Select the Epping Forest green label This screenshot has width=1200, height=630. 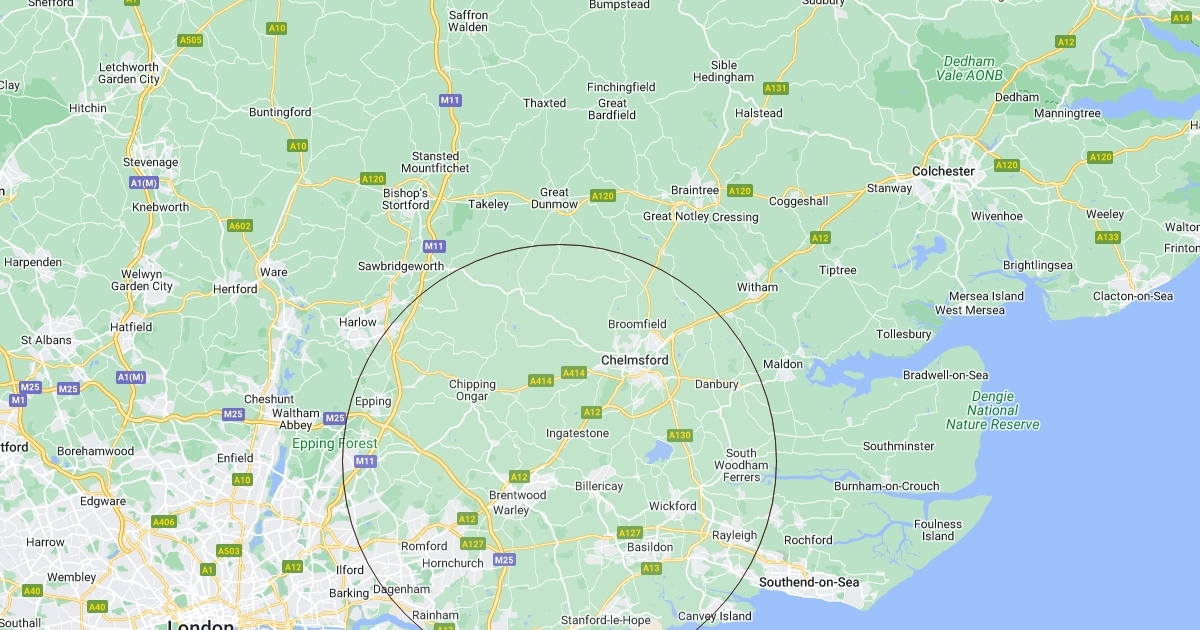pos(335,444)
